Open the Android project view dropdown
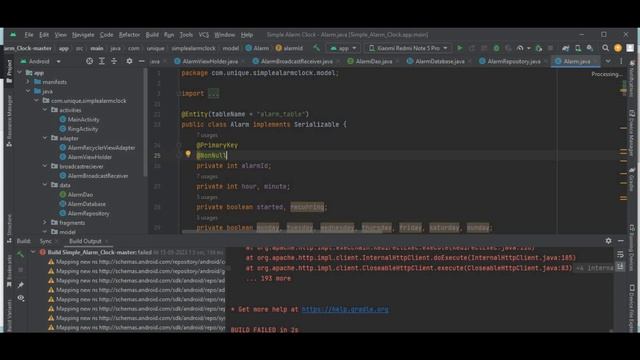 (x=40, y=61)
